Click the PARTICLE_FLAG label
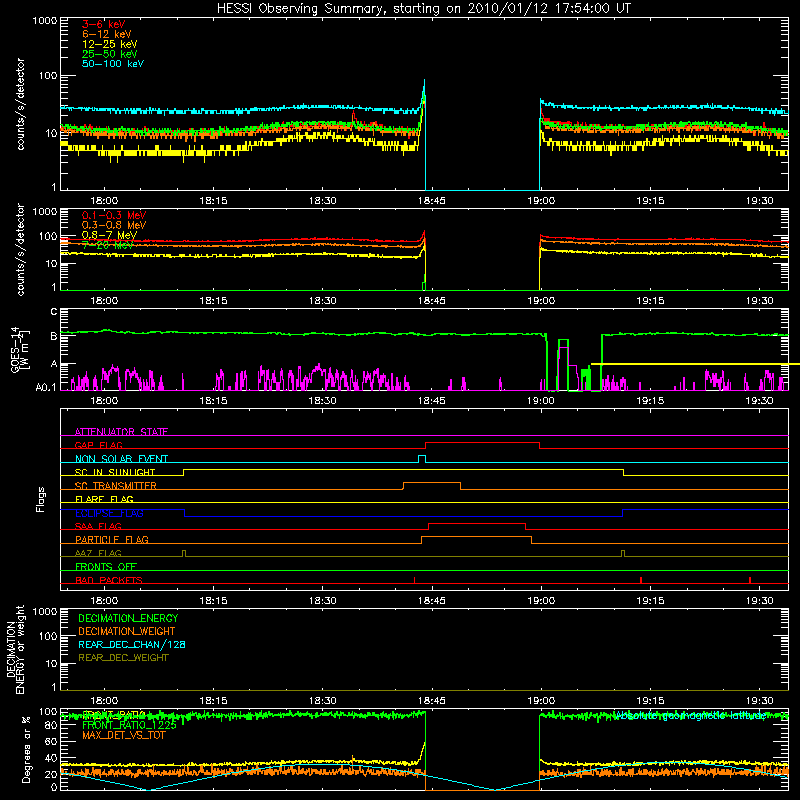The image size is (800, 800). coord(112,539)
